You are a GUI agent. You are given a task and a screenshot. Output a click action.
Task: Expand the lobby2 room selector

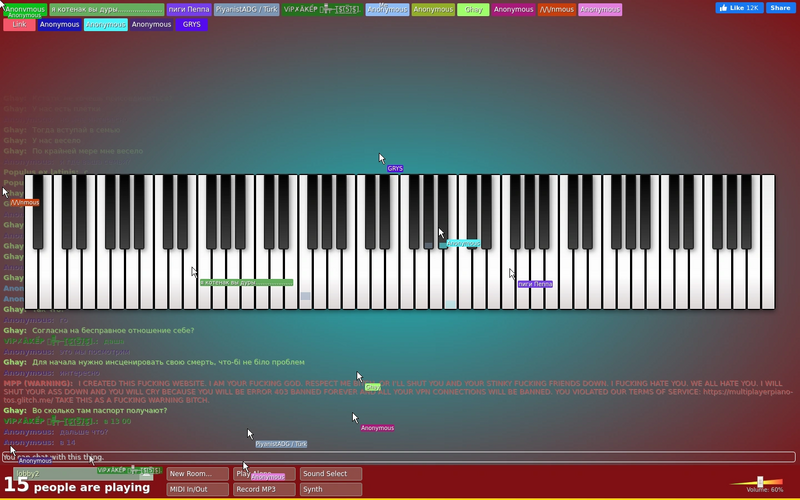(x=83, y=474)
